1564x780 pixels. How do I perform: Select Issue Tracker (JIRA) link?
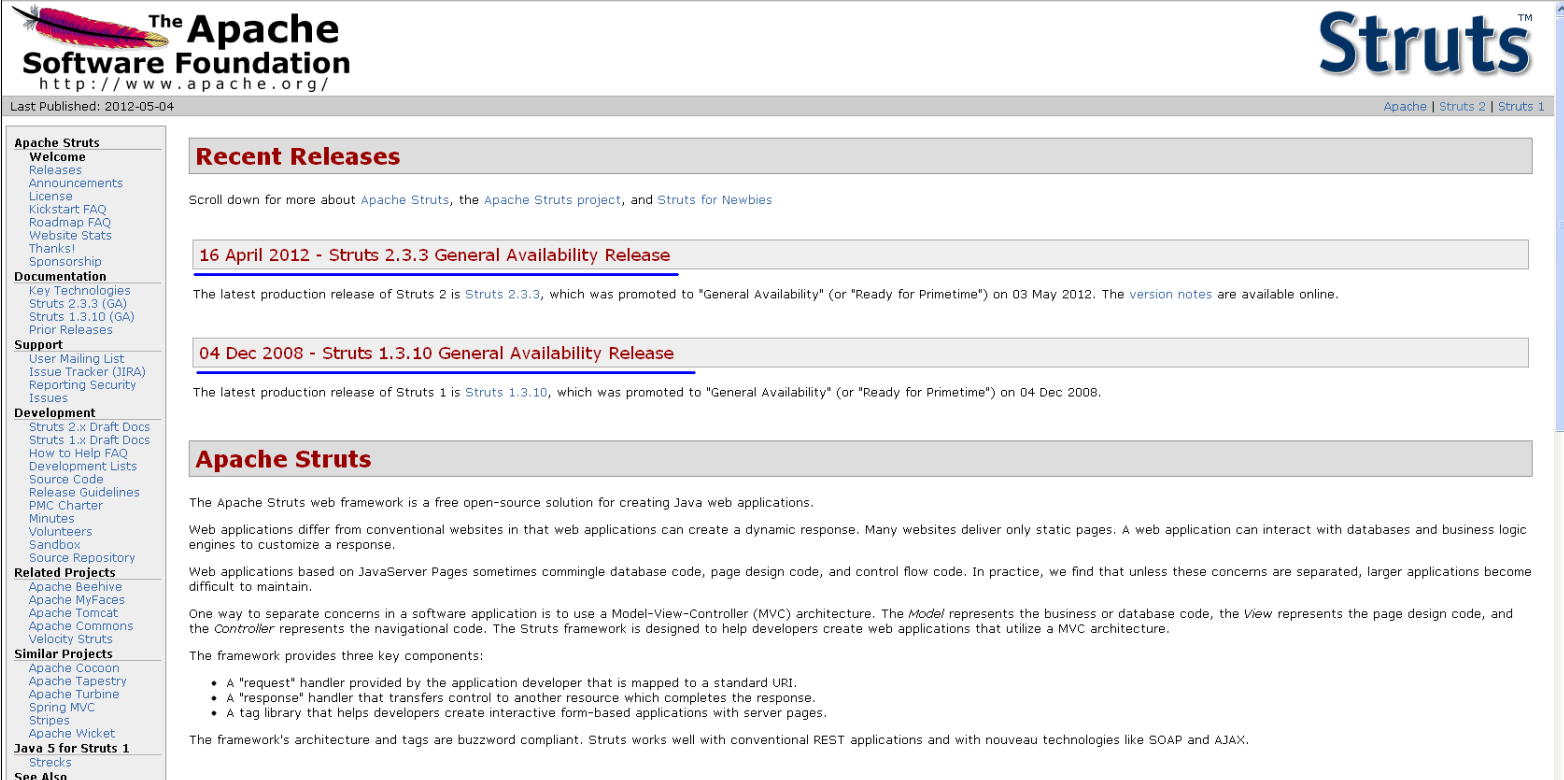click(87, 371)
